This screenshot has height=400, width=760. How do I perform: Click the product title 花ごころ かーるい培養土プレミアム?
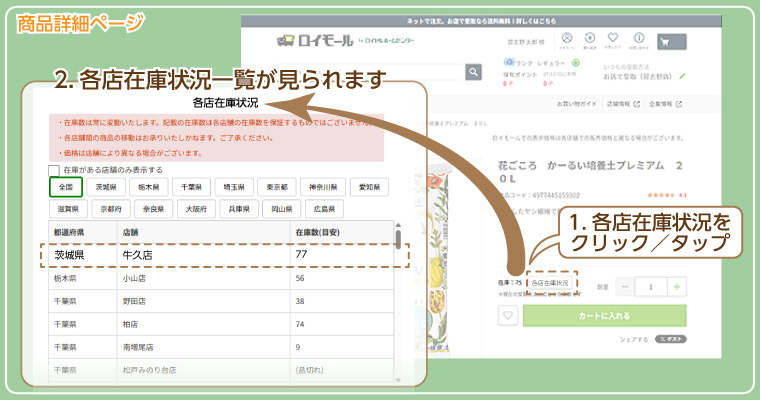point(590,172)
